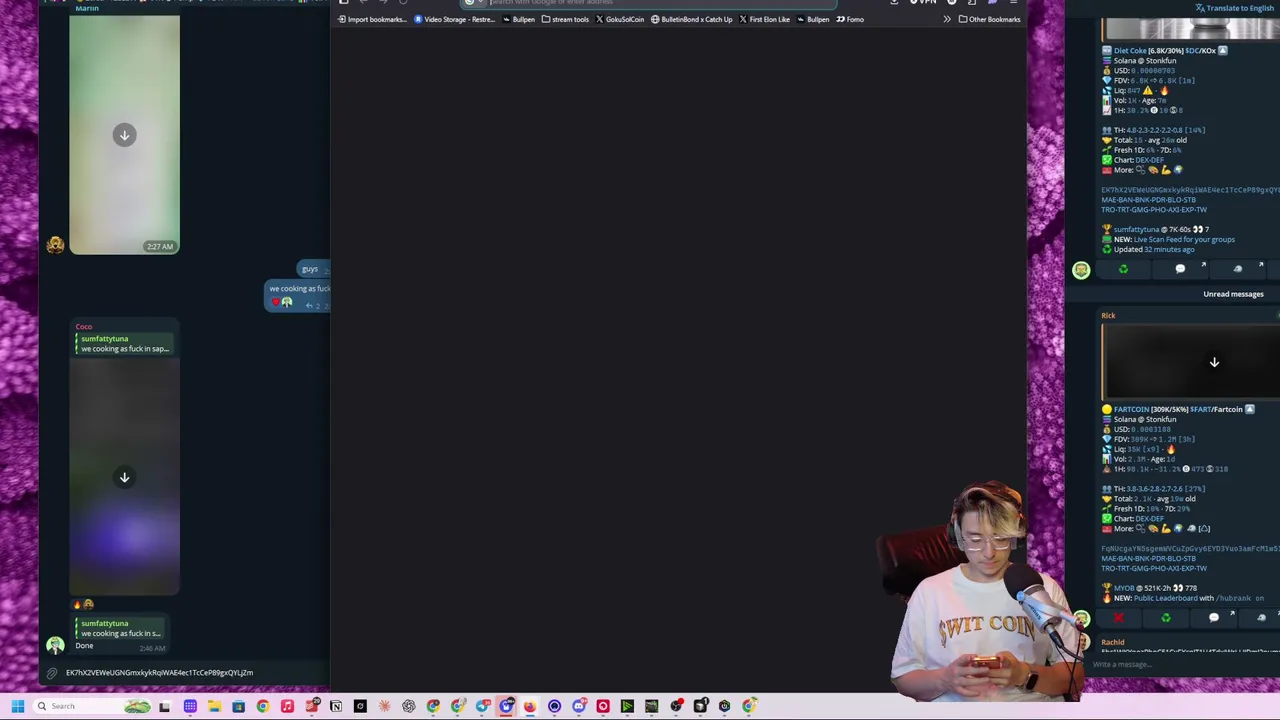Viewport: 1280px width, 720px height.
Task: Click the red X button under FARTCOIN message
Action: 1119,618
